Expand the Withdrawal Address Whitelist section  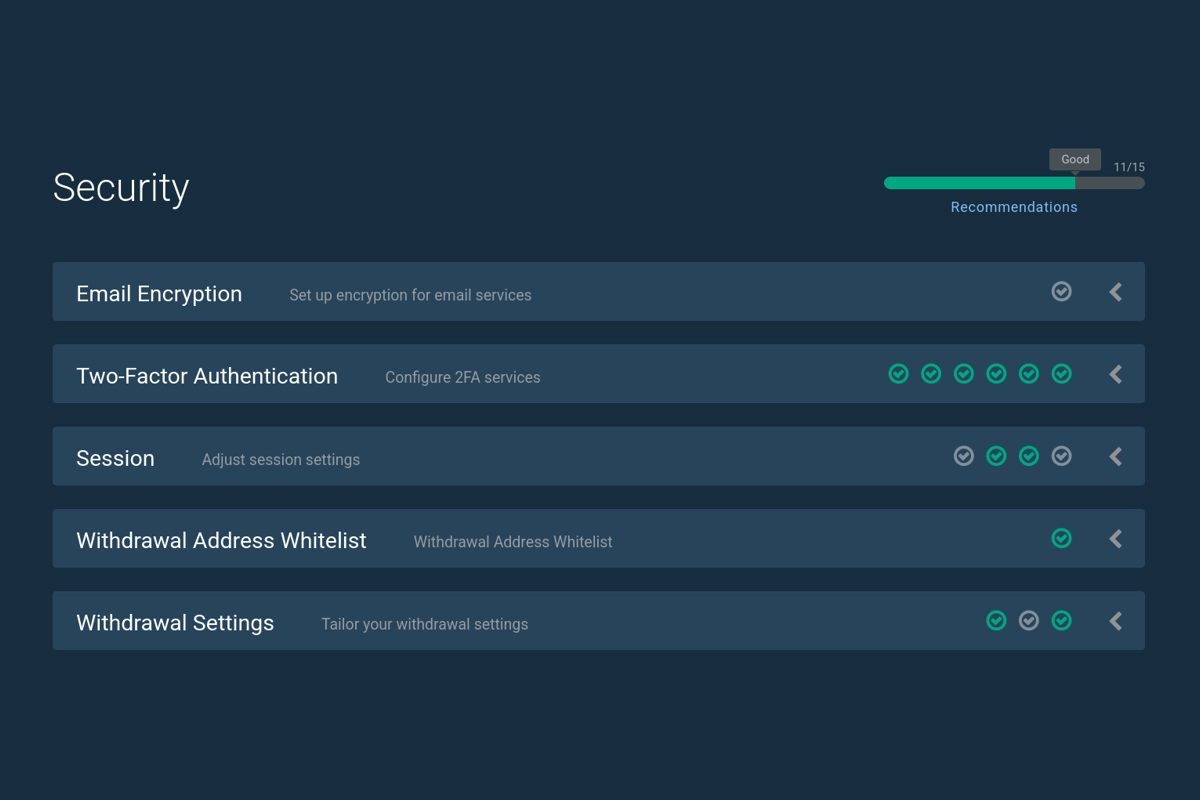pyautogui.click(x=1114, y=538)
